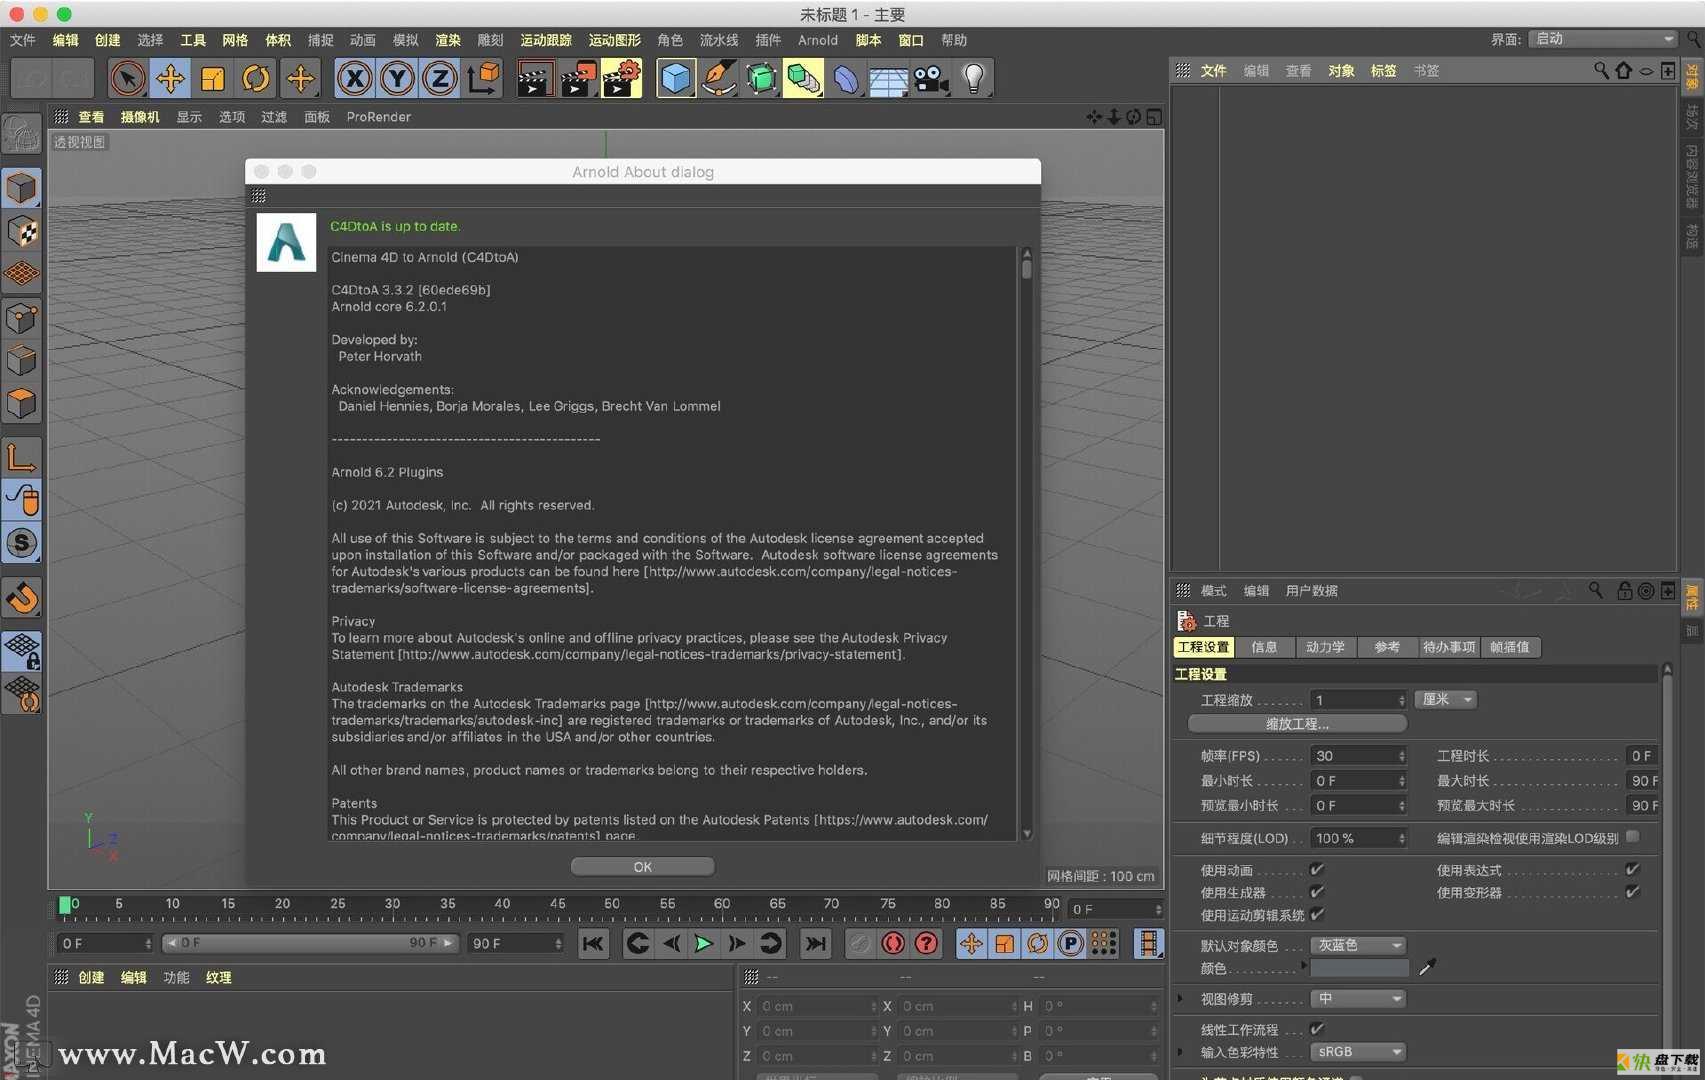
Task: Toggle snap magnet icon in sidebar
Action: coord(22,597)
